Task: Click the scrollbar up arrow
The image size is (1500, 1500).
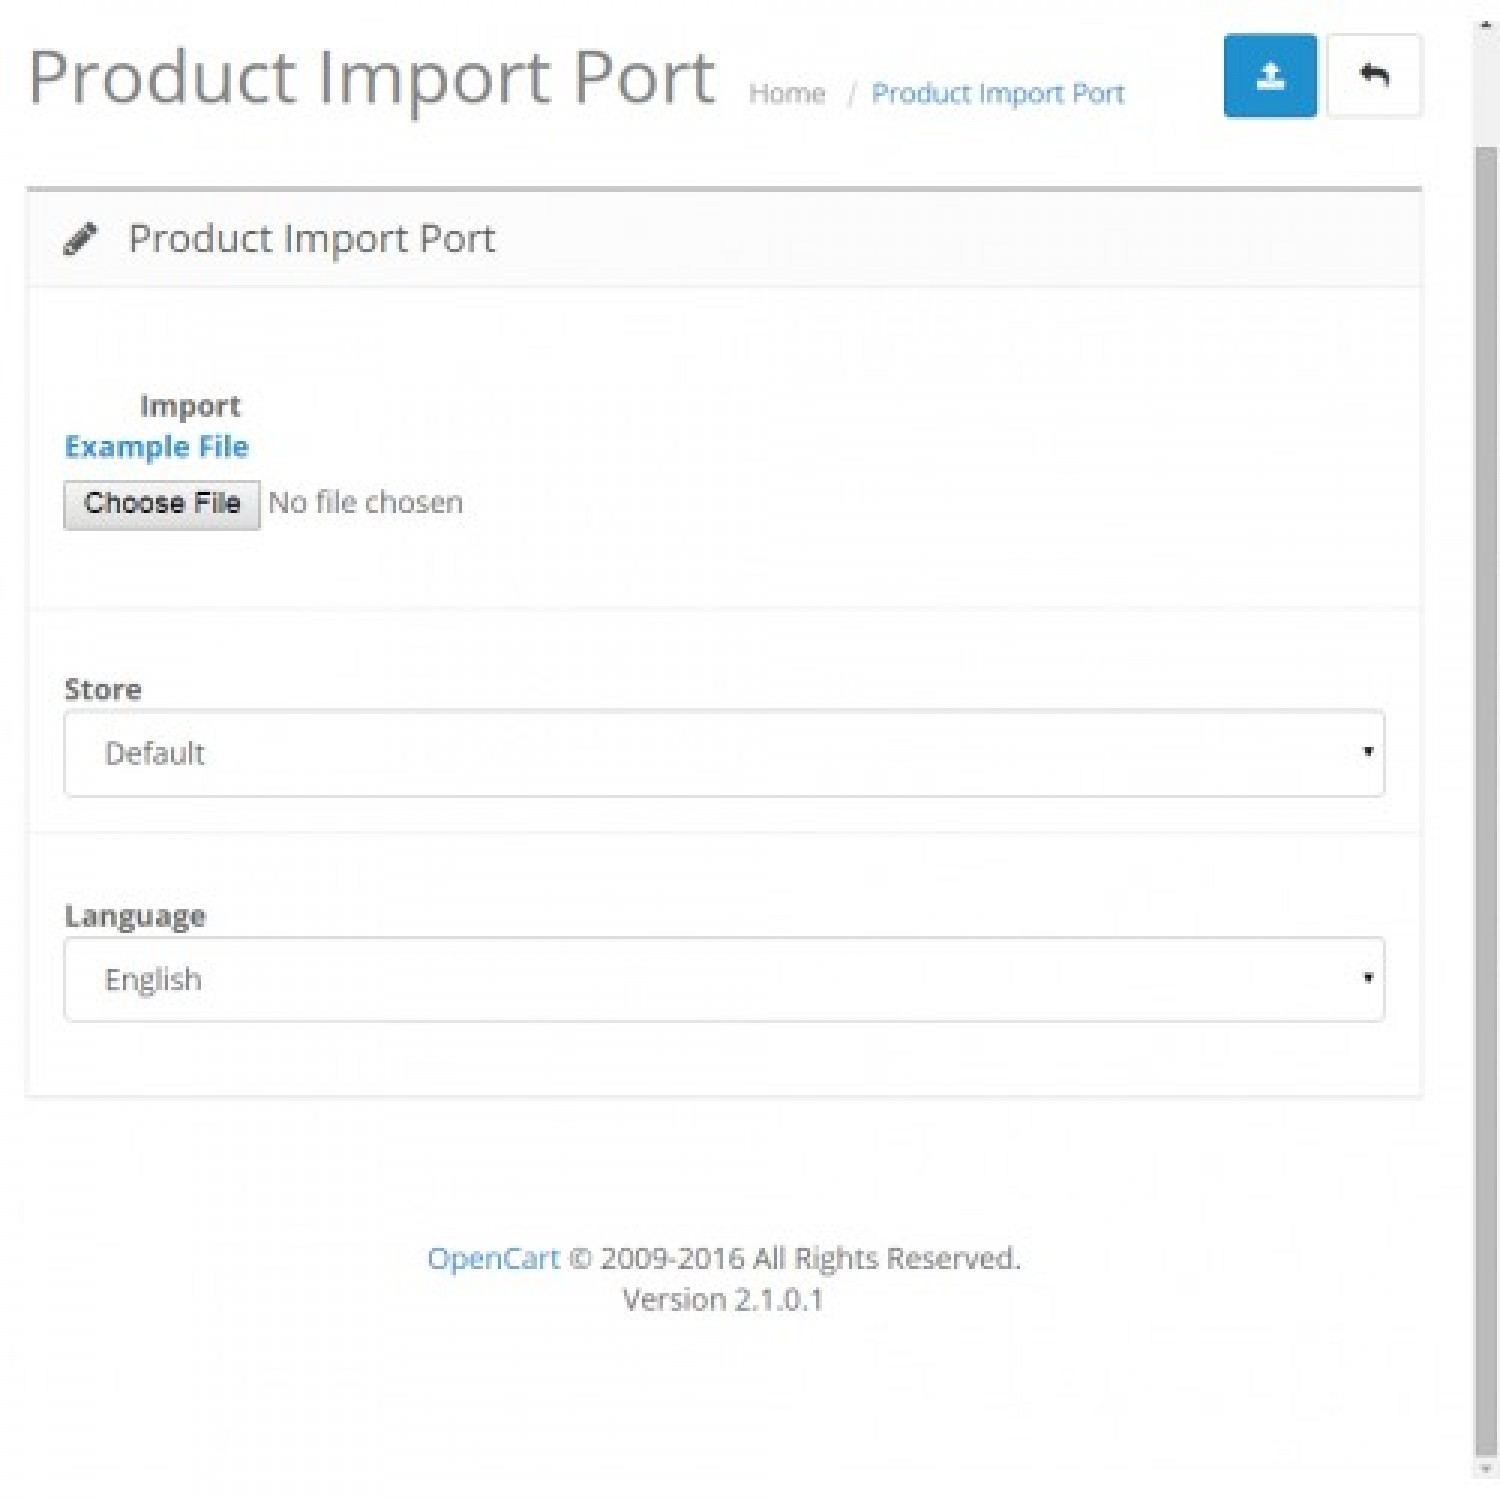Action: (x=1486, y=24)
